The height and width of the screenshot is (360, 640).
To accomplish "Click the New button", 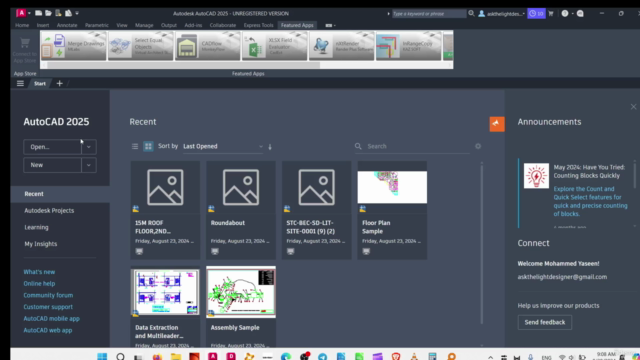I will pyautogui.click(x=52, y=165).
